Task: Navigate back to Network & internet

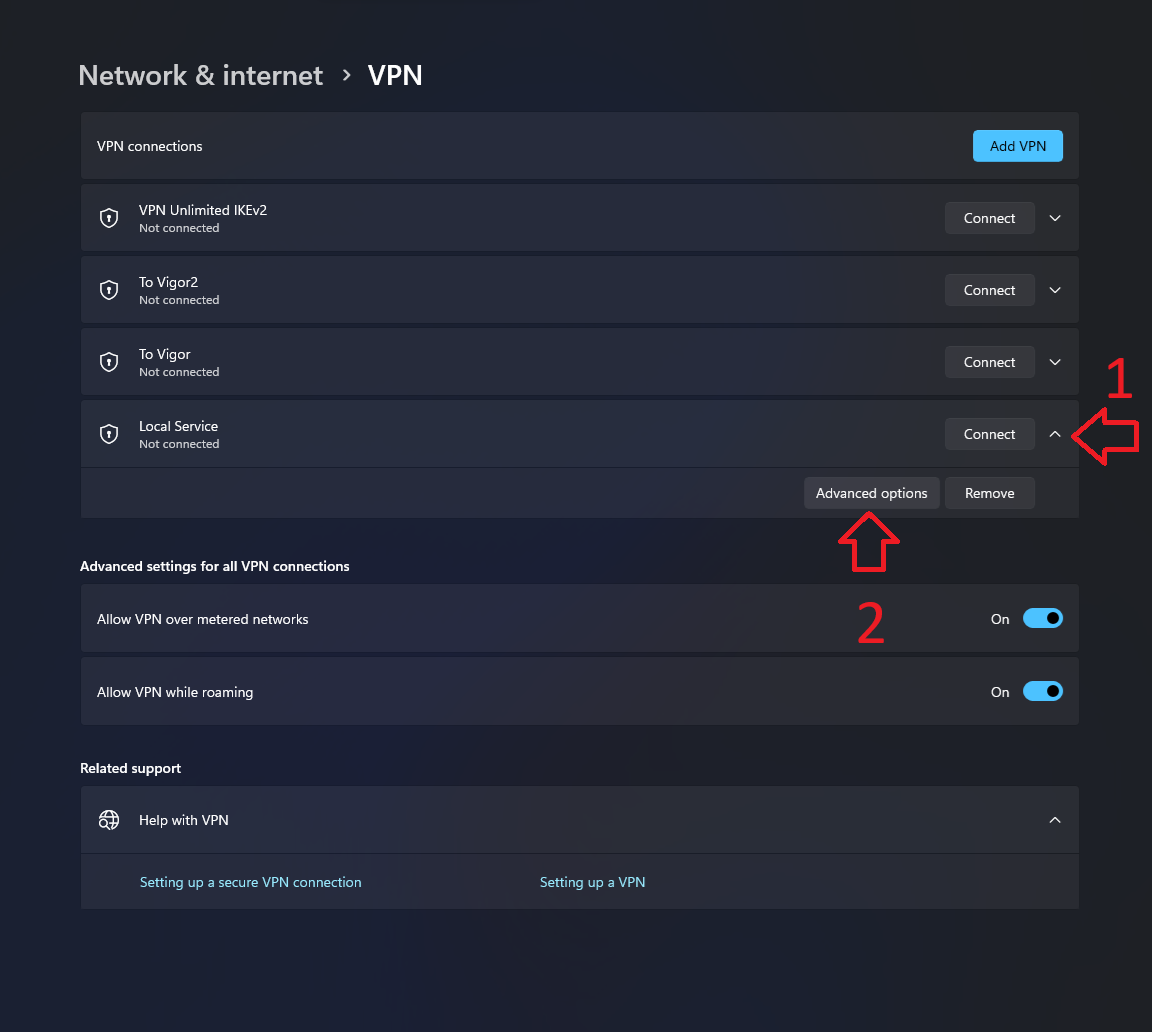Action: tap(200, 75)
